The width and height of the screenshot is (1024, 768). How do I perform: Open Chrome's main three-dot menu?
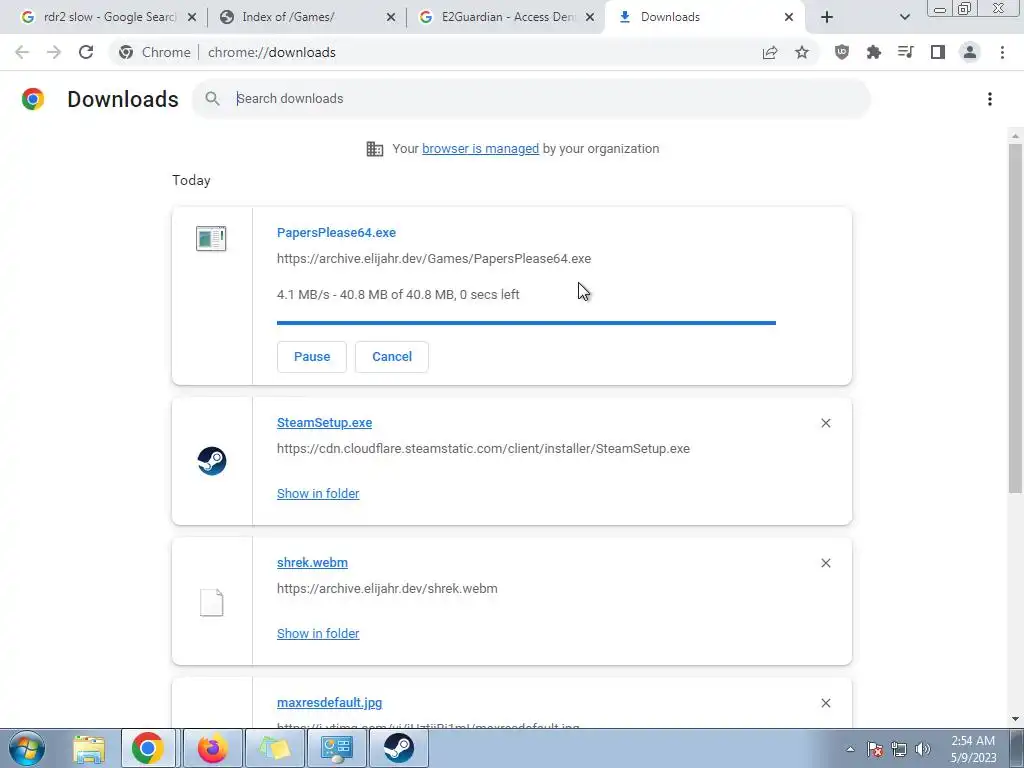point(1002,52)
